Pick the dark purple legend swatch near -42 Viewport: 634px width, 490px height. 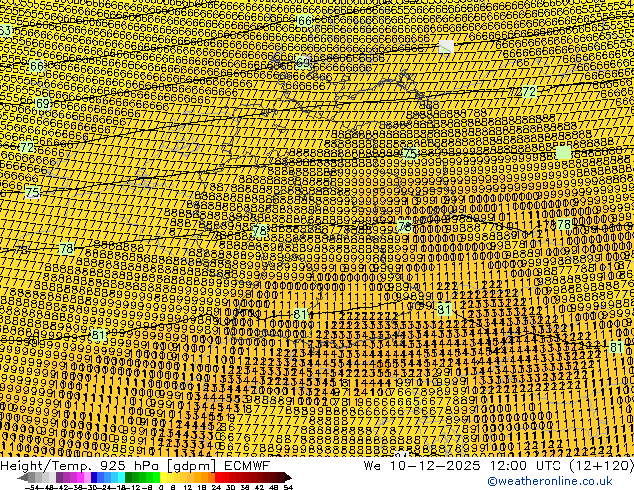[x=59, y=477]
